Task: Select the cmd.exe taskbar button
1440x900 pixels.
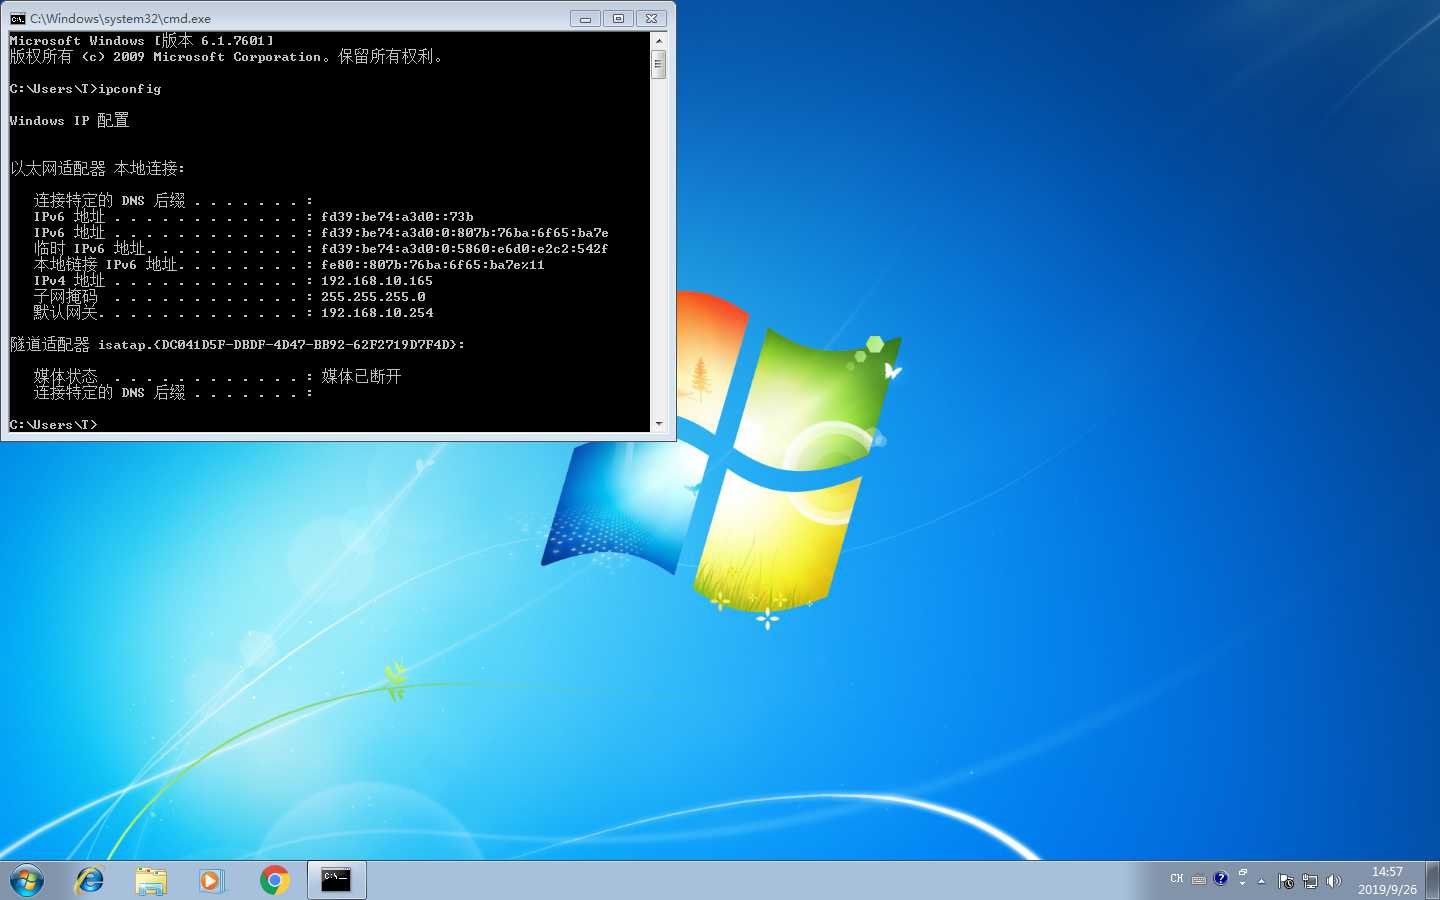Action: (x=336, y=880)
